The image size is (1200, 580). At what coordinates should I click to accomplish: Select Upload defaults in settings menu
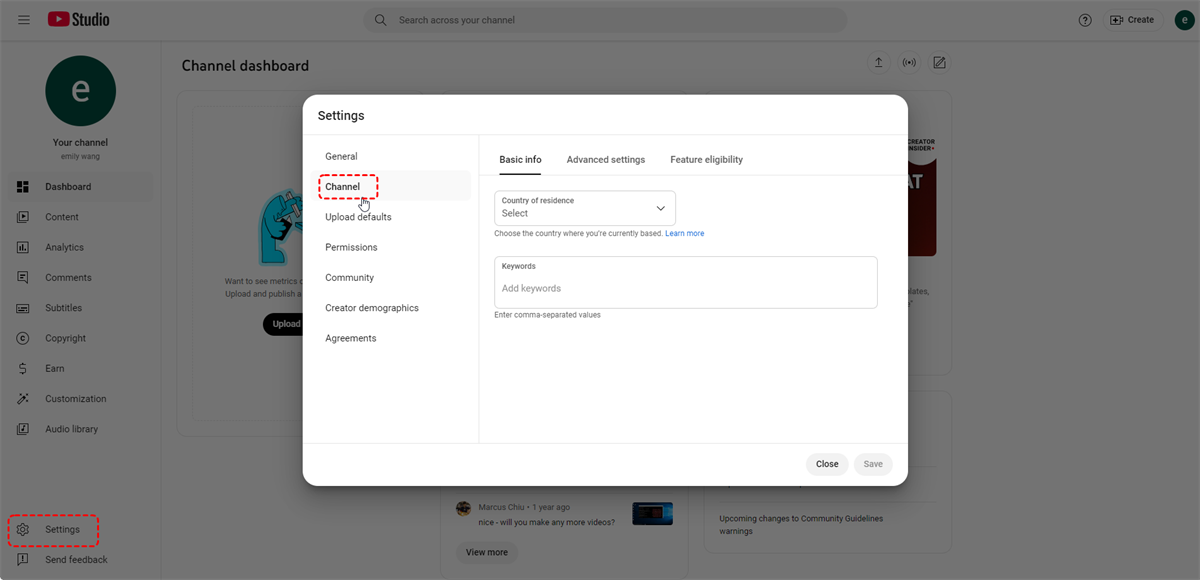(358, 217)
